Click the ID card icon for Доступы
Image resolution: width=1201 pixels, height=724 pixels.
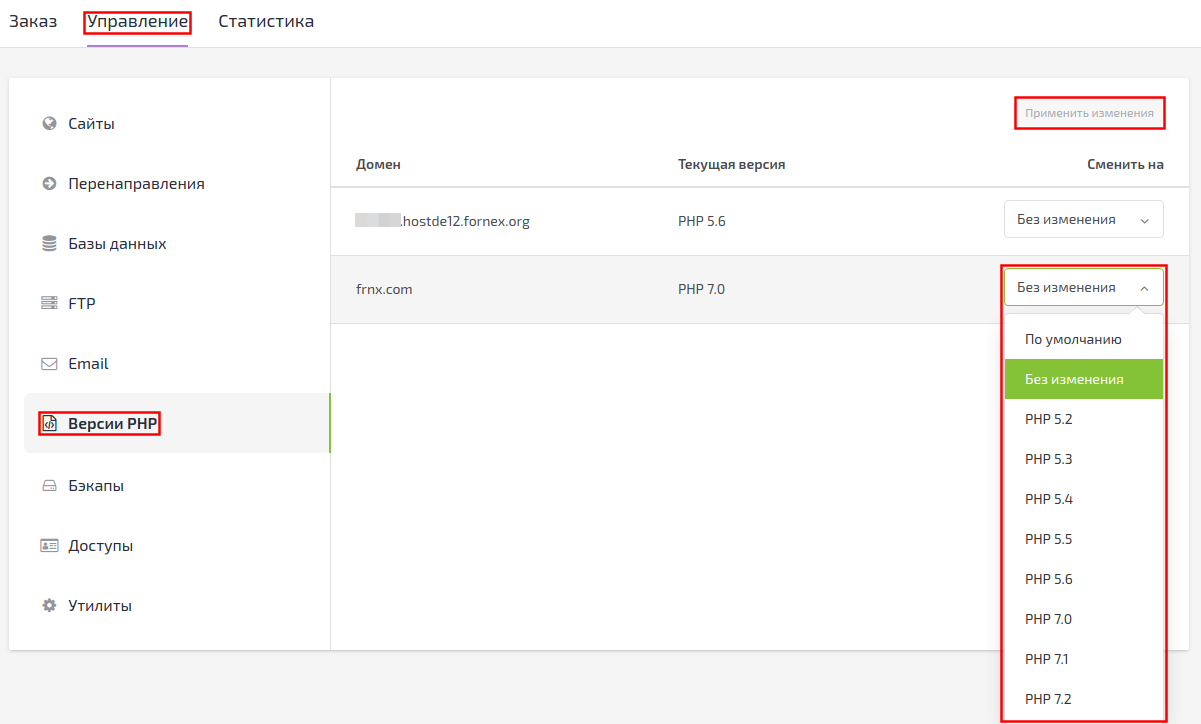pos(49,546)
